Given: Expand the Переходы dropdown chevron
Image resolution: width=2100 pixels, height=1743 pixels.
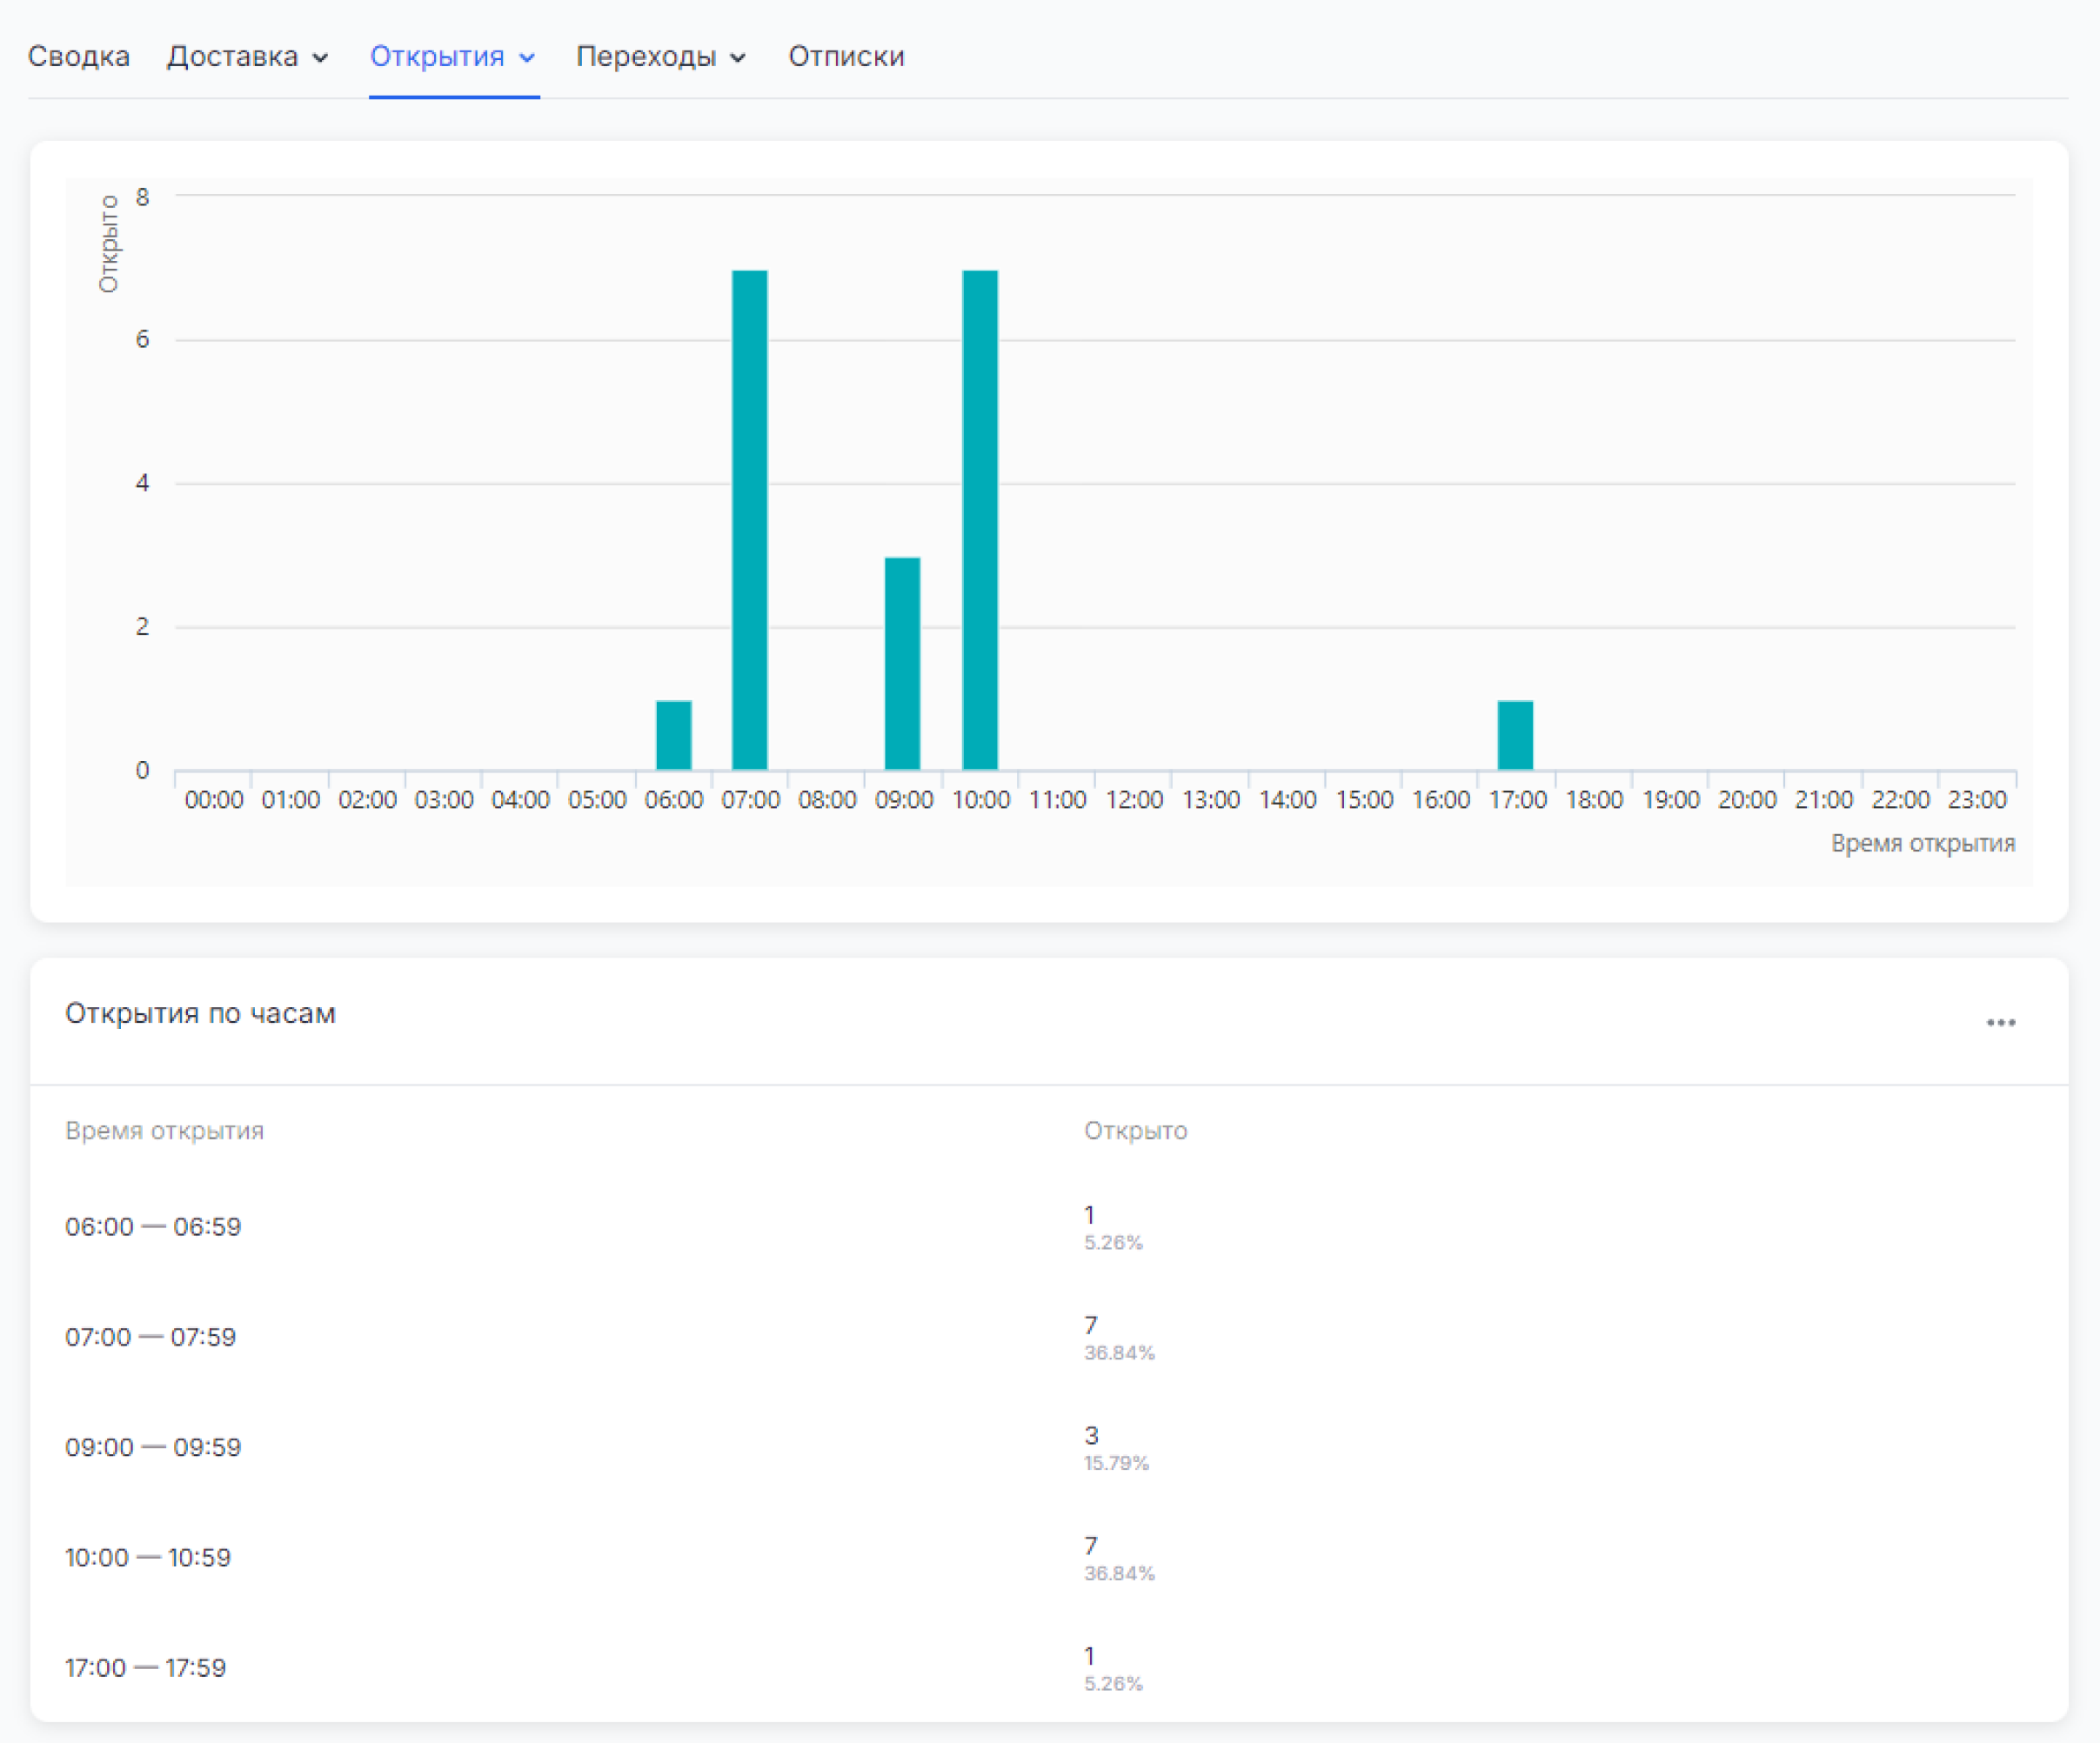Looking at the screenshot, I should (x=738, y=58).
